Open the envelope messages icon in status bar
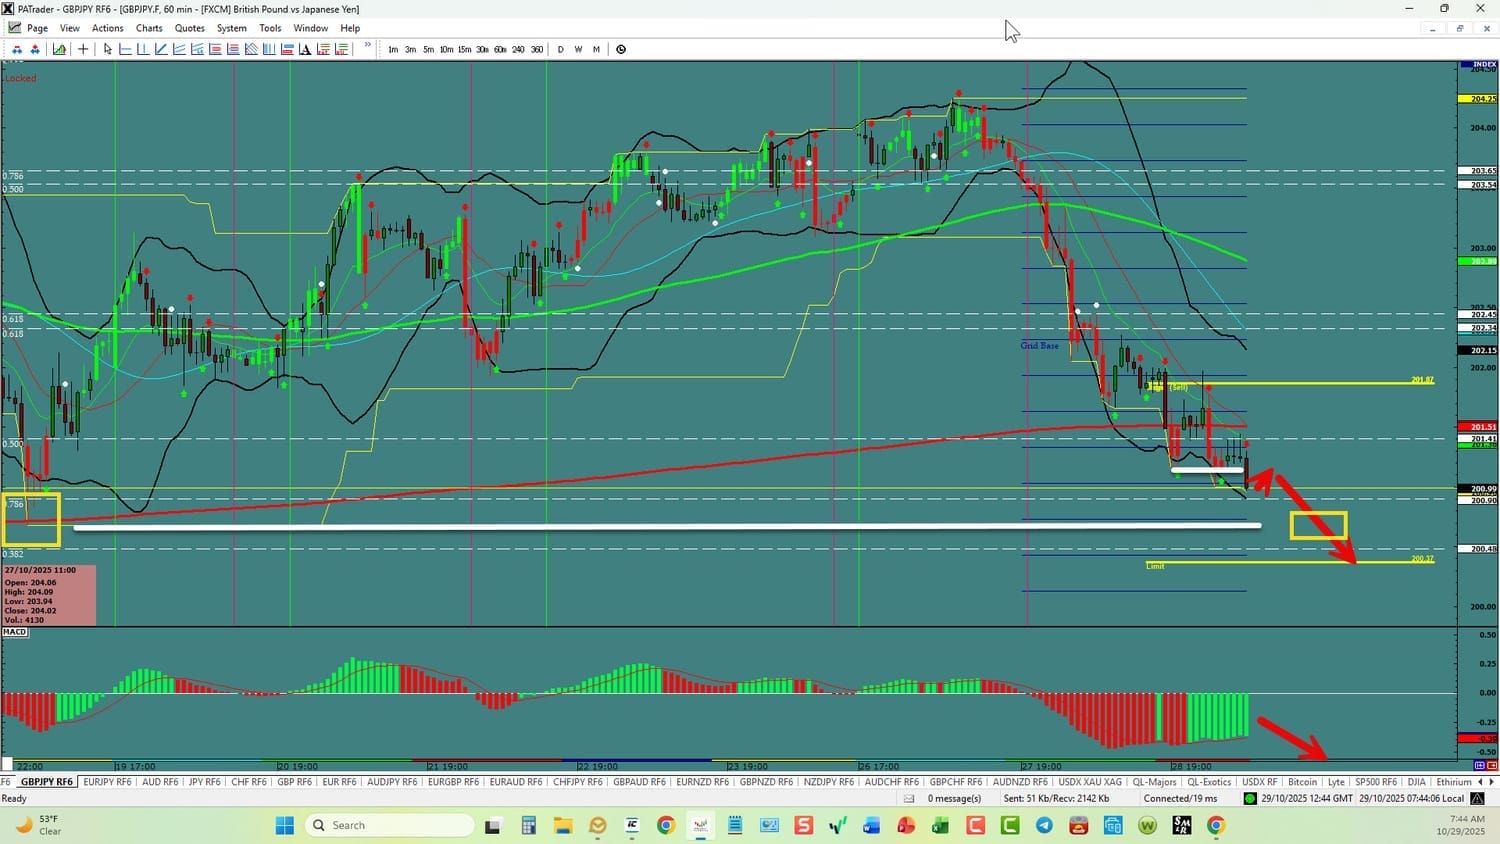 [x=909, y=798]
